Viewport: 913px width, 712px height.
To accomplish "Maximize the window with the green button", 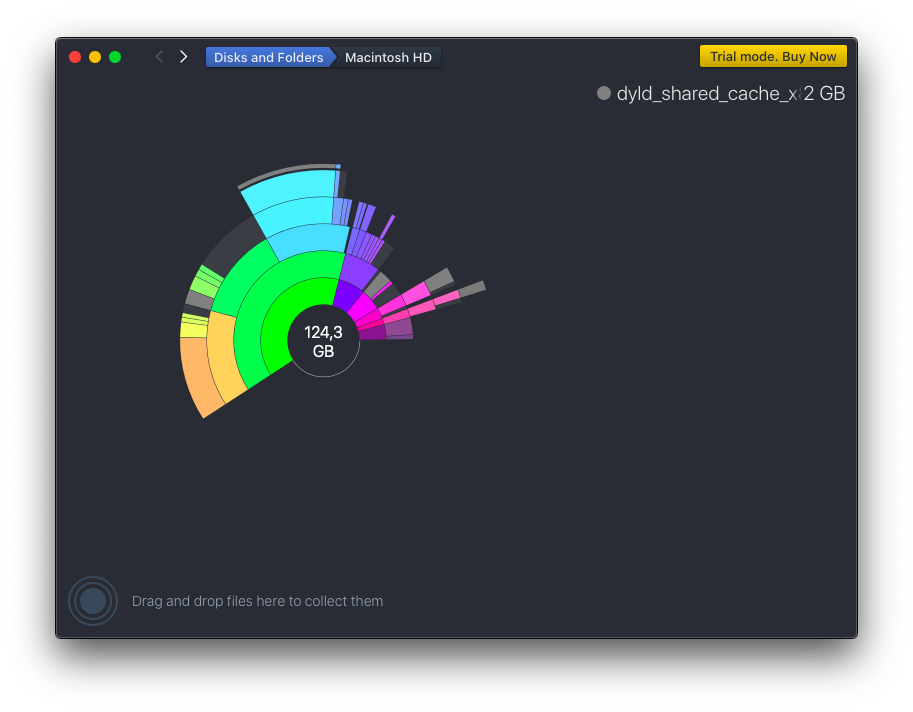I will [115, 56].
